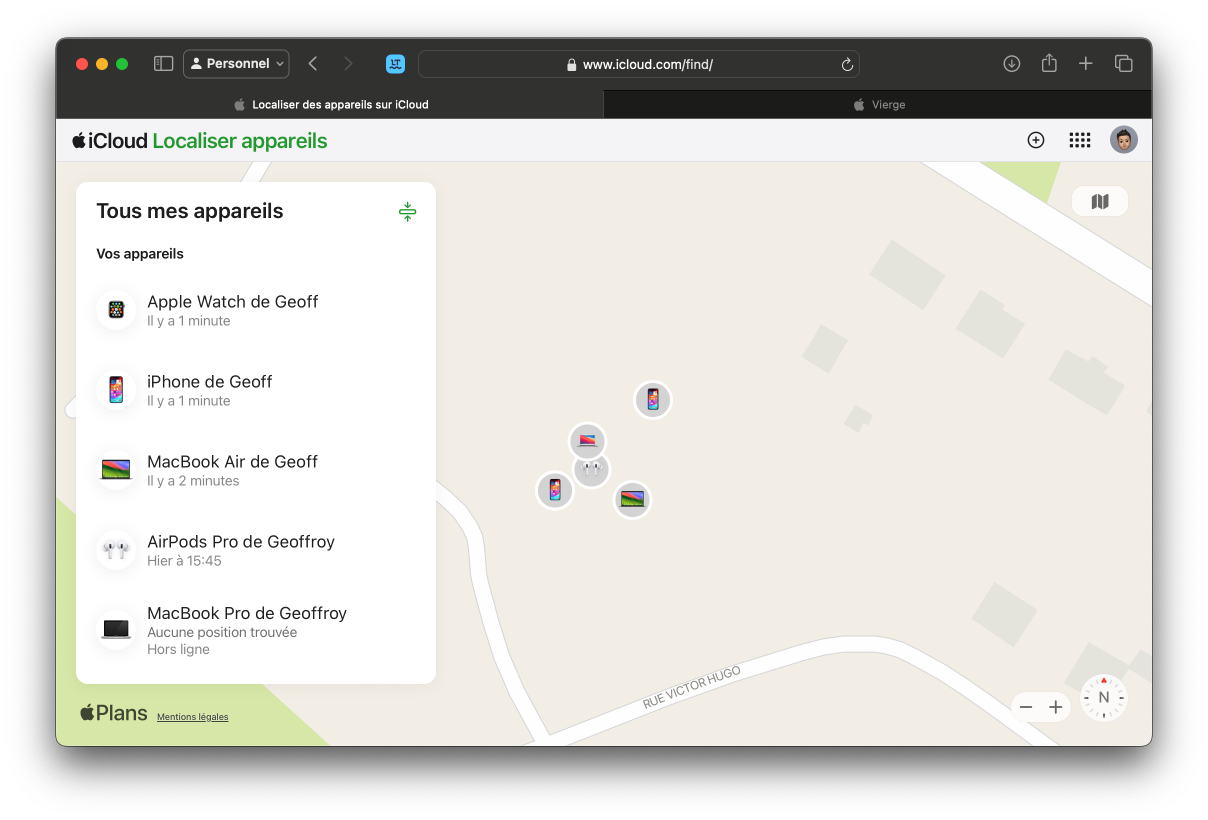Click the Tous mes appareils heading
This screenshot has height=820, width=1208.
click(190, 211)
